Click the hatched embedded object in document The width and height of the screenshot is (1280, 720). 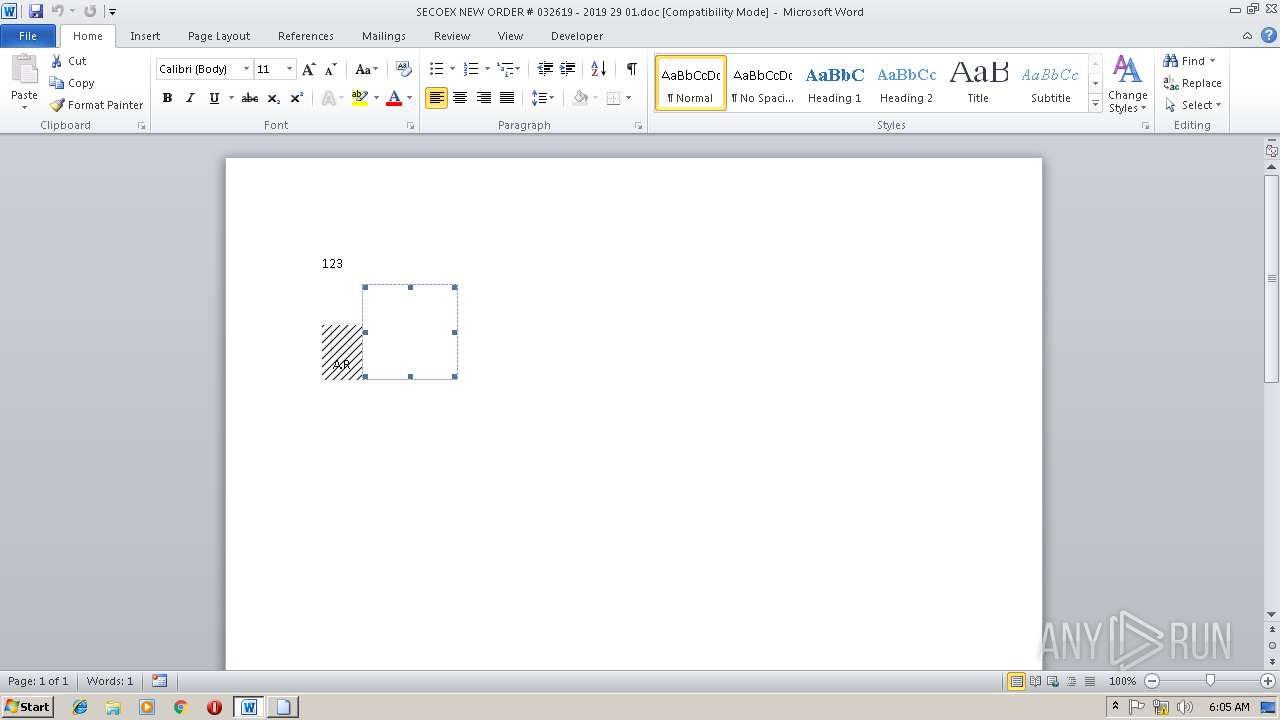pos(342,352)
